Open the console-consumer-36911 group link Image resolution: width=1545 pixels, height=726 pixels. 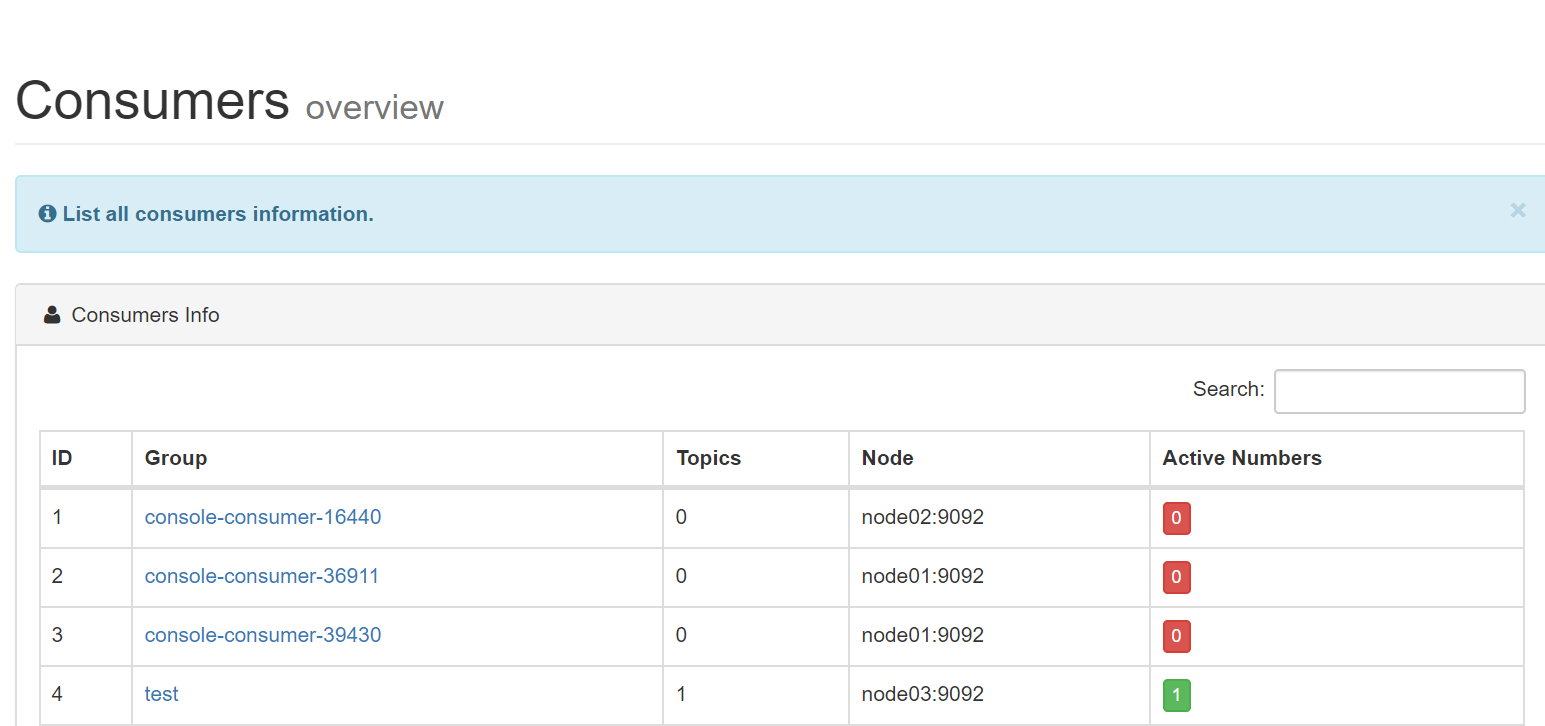262,576
